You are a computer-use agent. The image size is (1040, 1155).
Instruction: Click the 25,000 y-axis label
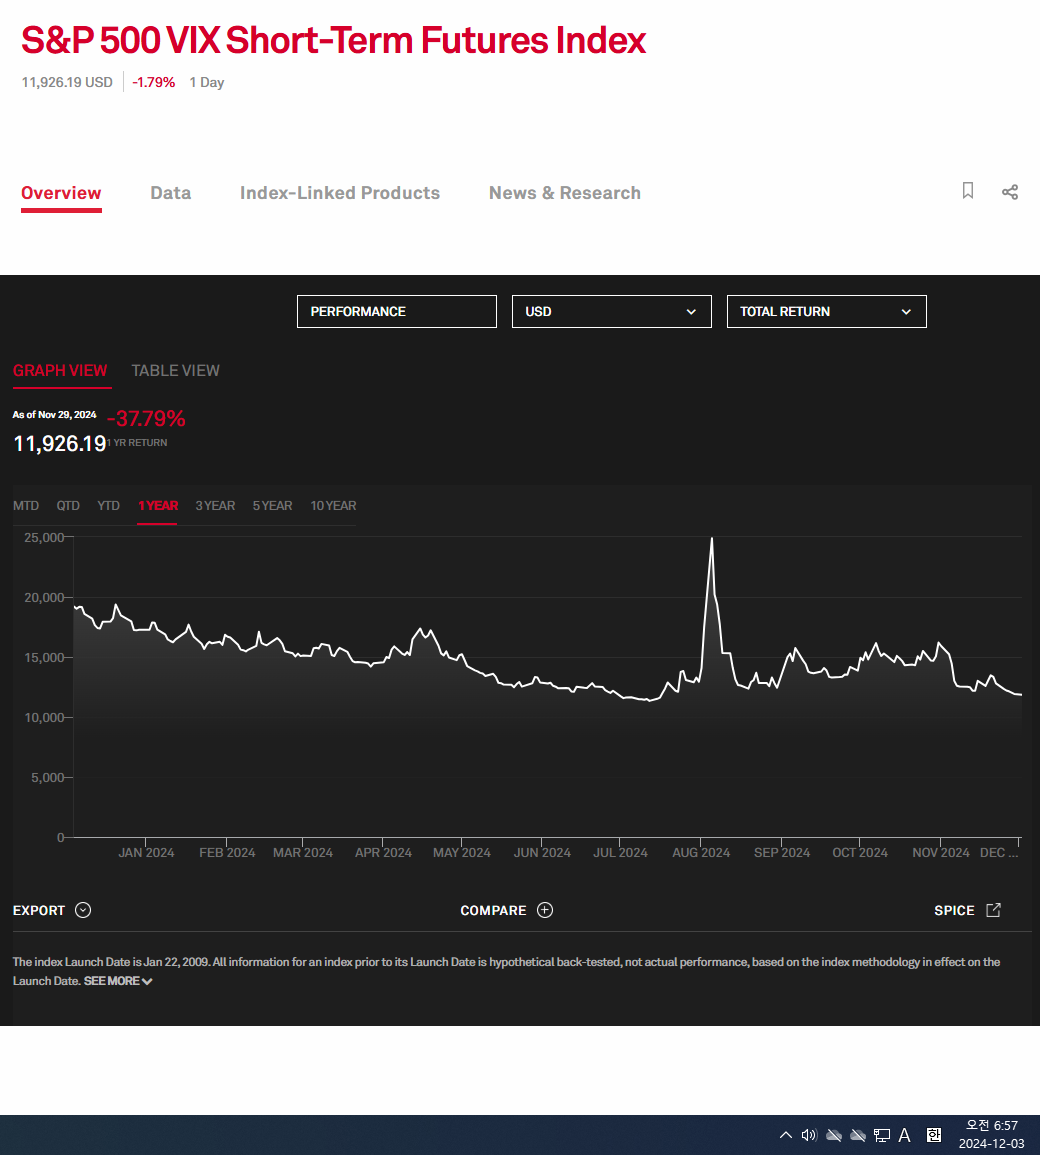[x=44, y=537]
